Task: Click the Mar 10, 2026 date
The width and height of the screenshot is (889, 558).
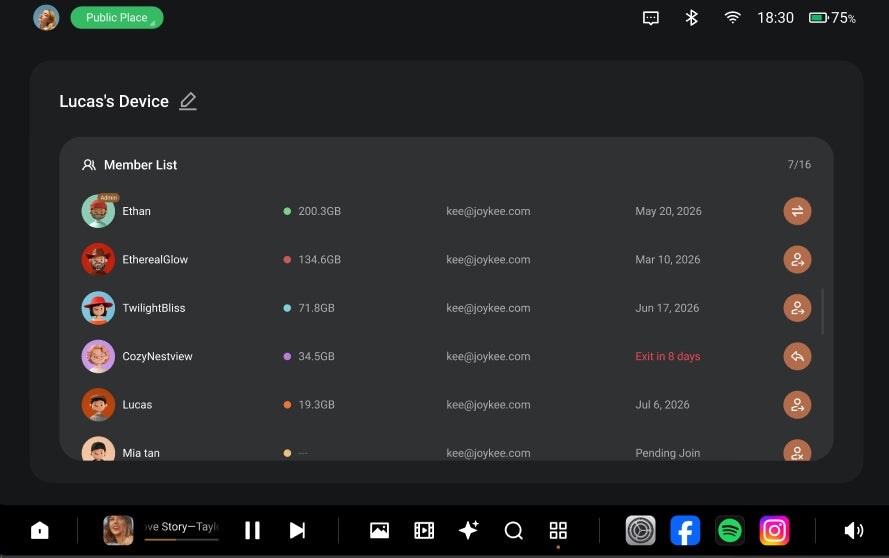Action: [x=667, y=260]
